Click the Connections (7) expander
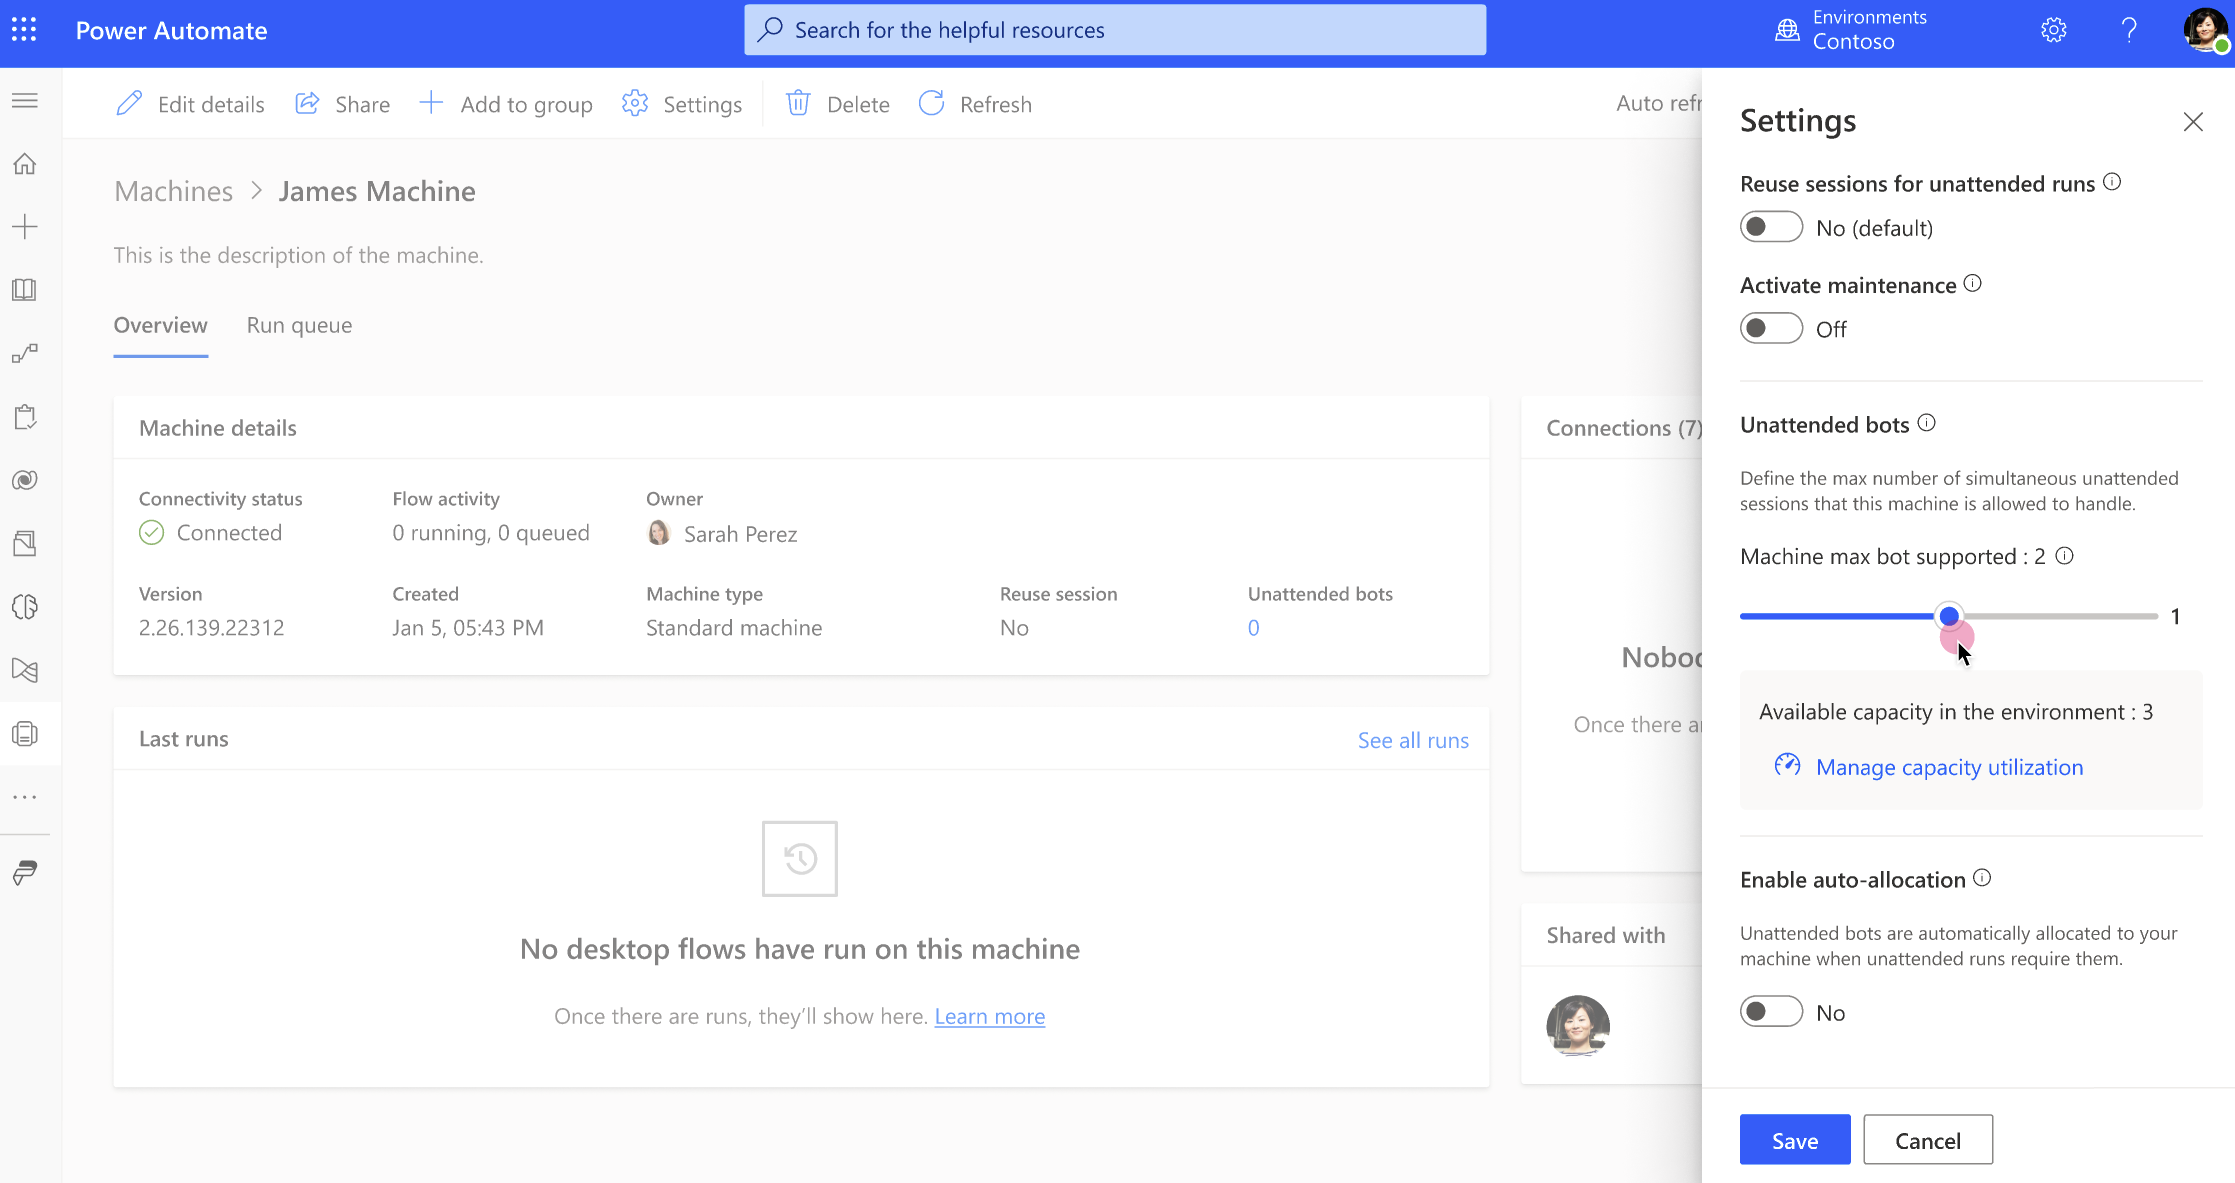This screenshot has height=1183, width=2235. [x=1623, y=427]
